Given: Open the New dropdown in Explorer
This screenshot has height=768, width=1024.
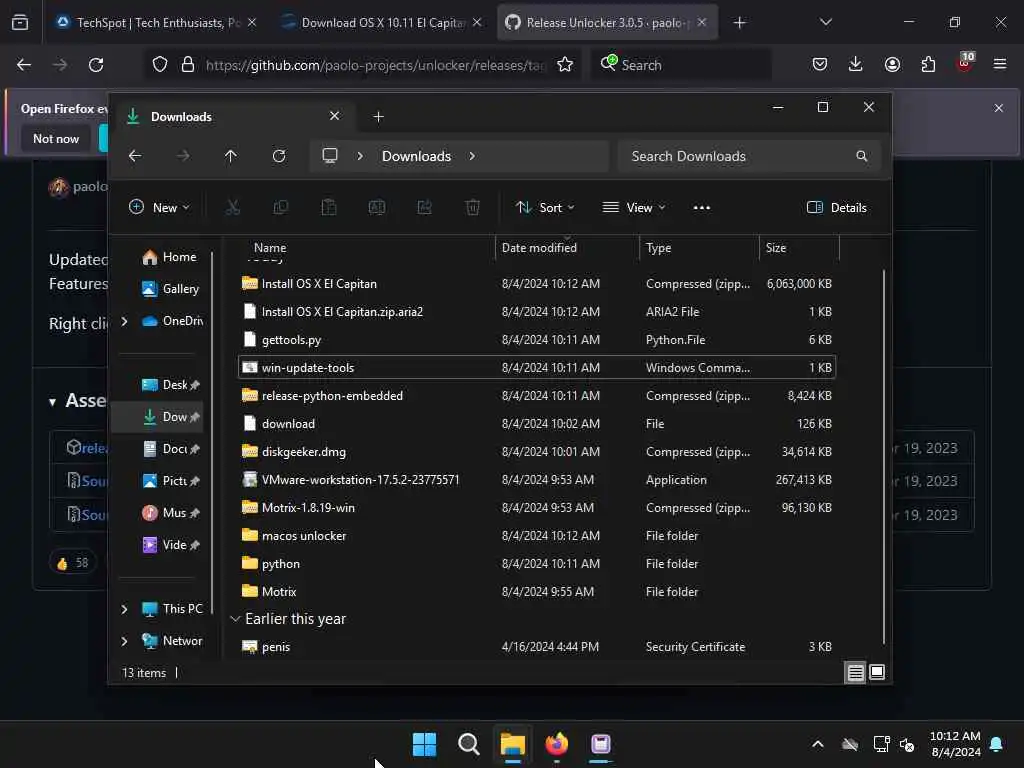Looking at the screenshot, I should pyautogui.click(x=159, y=208).
